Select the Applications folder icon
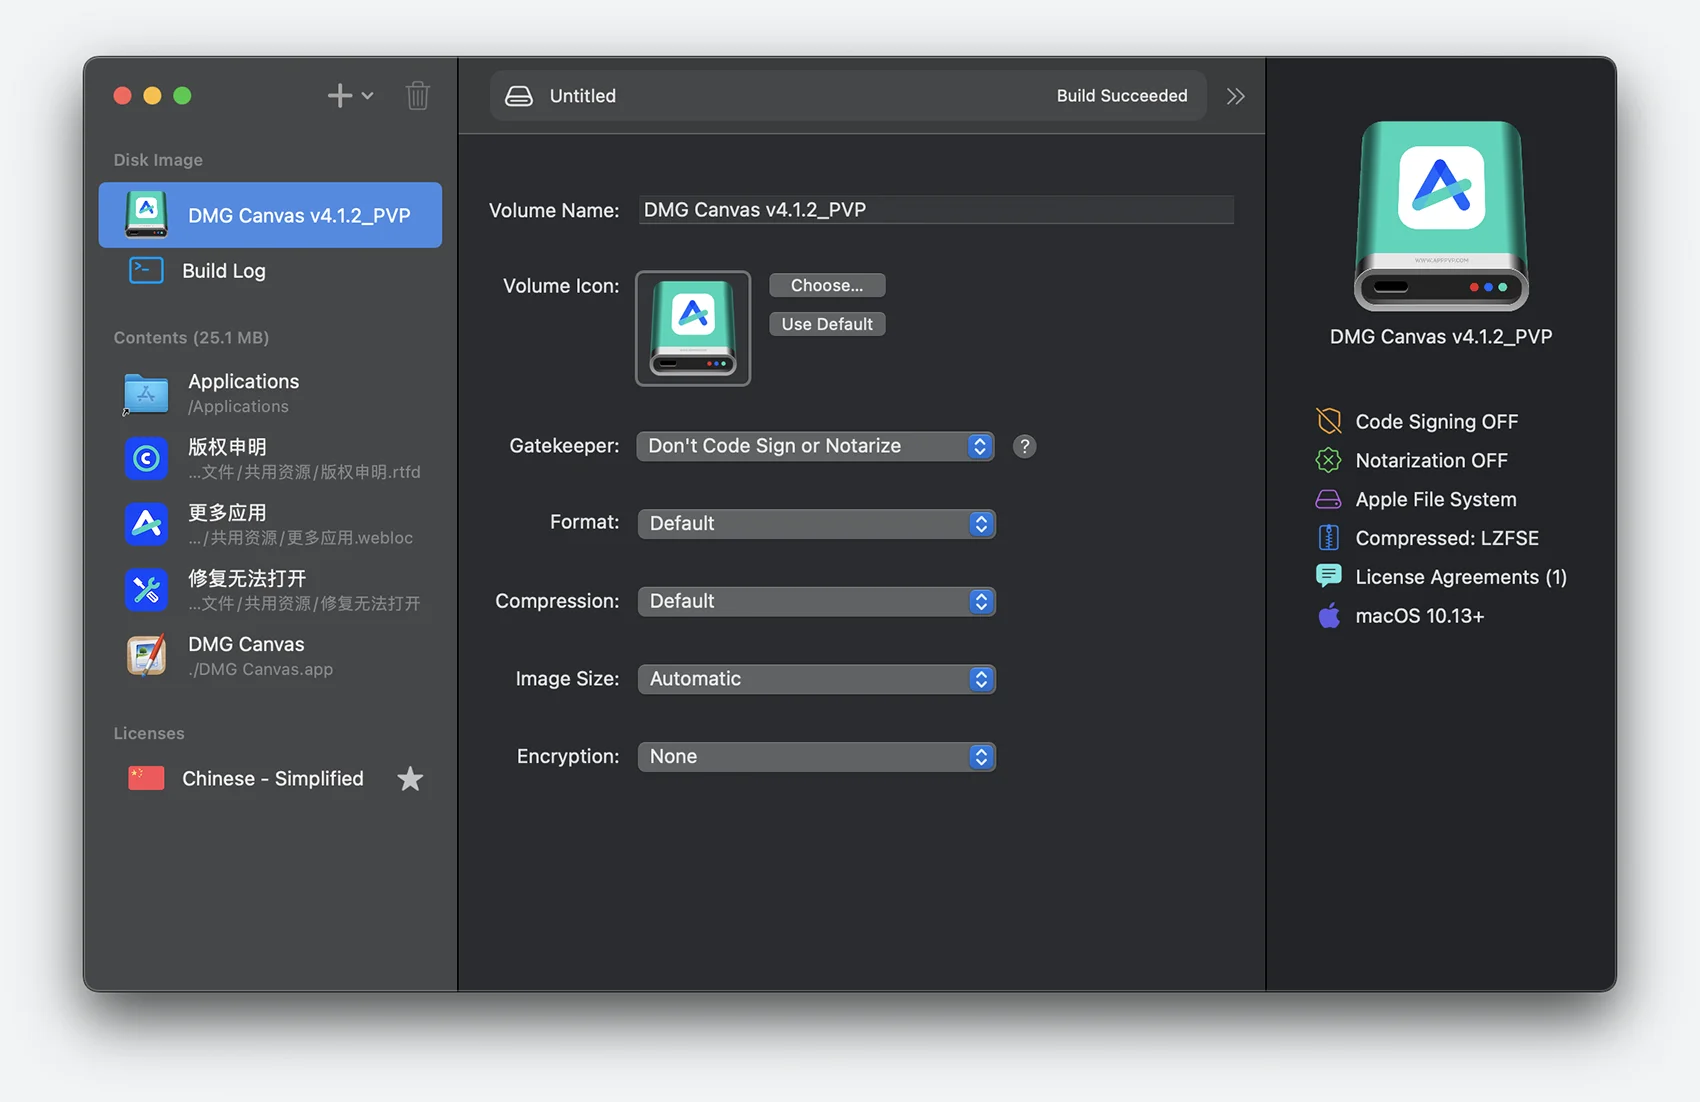 [x=146, y=393]
